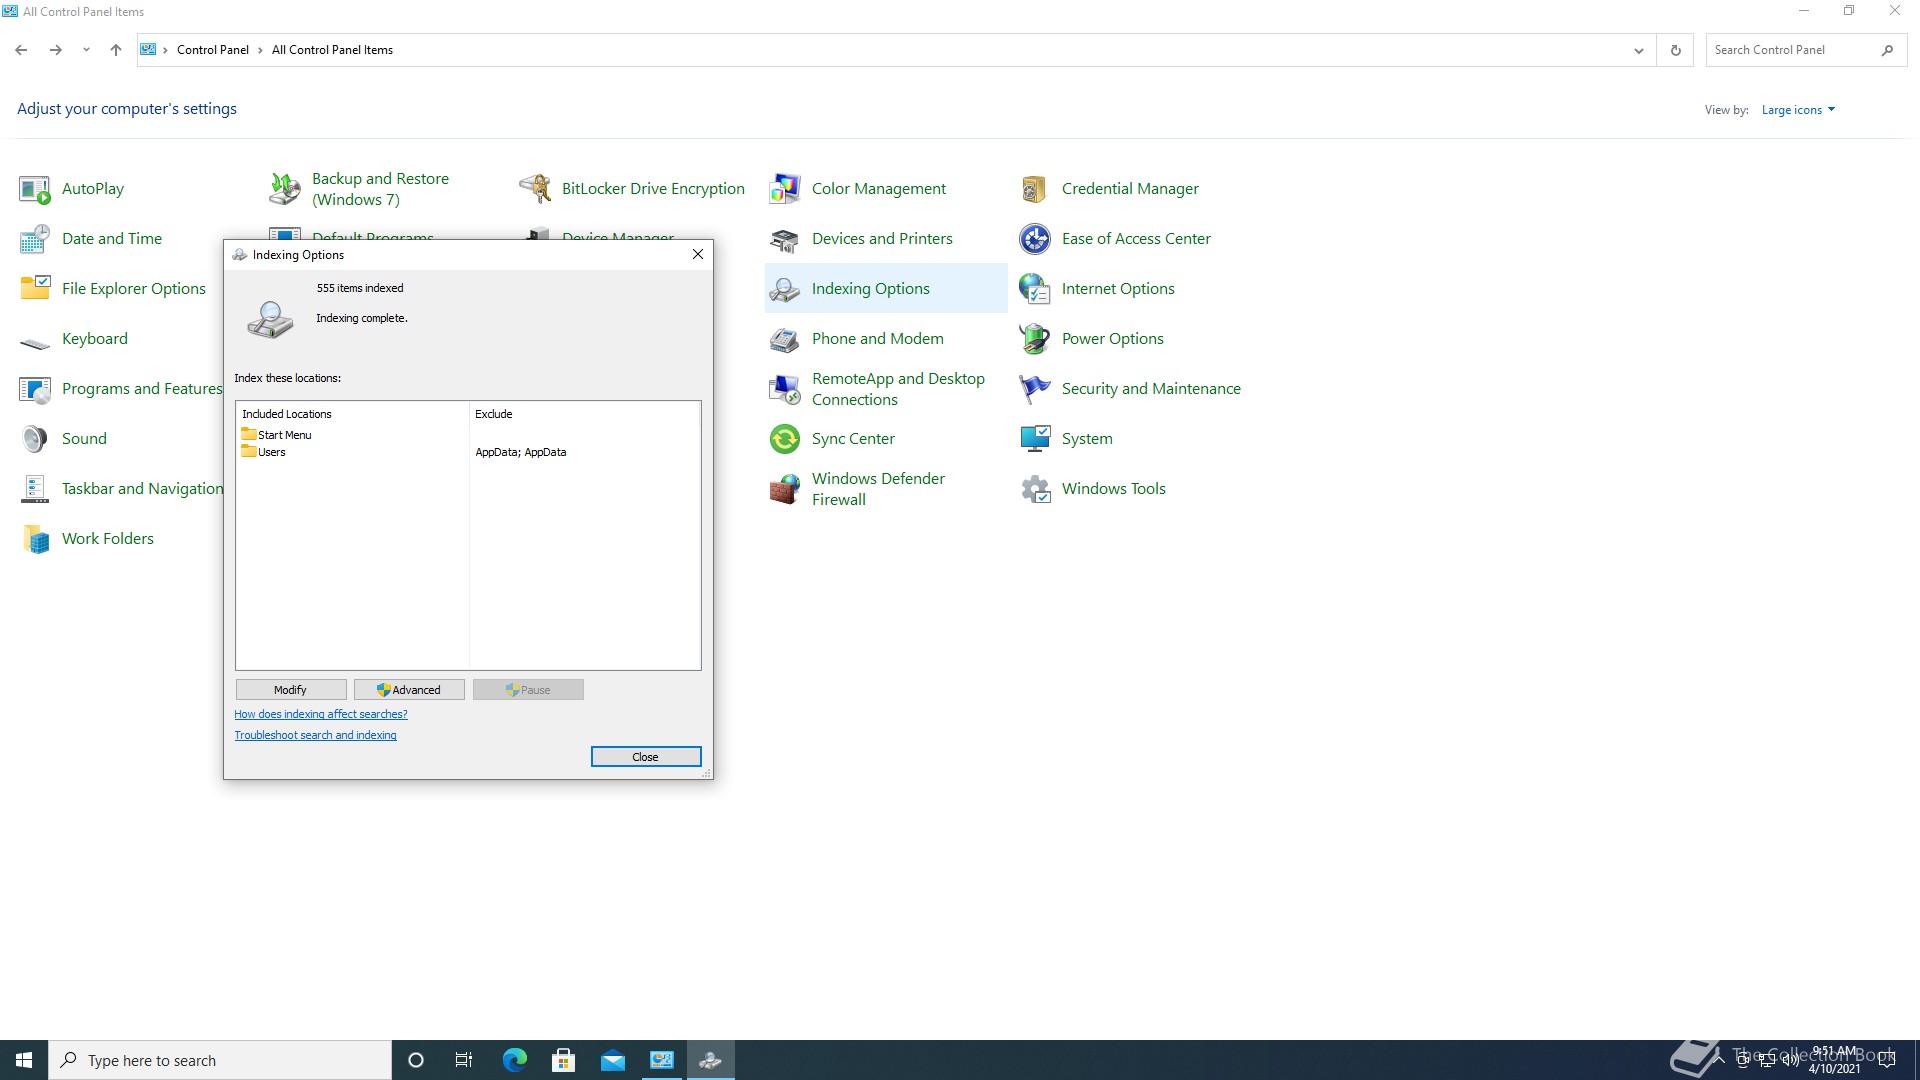
Task: Switch to Indexing Options taskbar button
Action: coord(710,1060)
